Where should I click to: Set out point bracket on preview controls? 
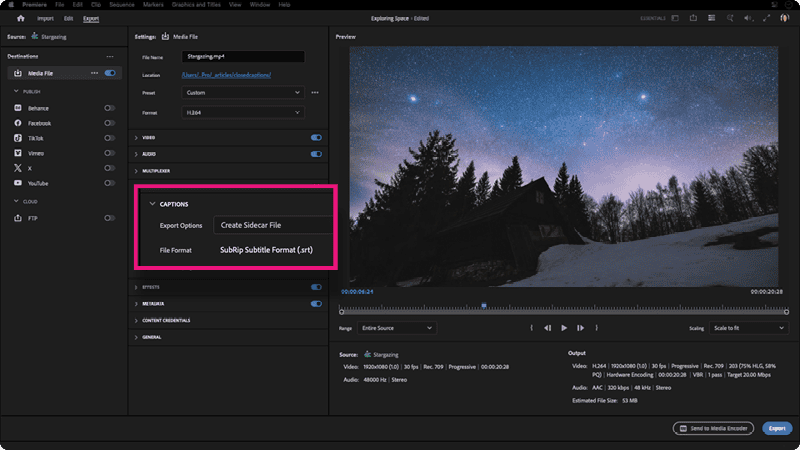[596, 328]
